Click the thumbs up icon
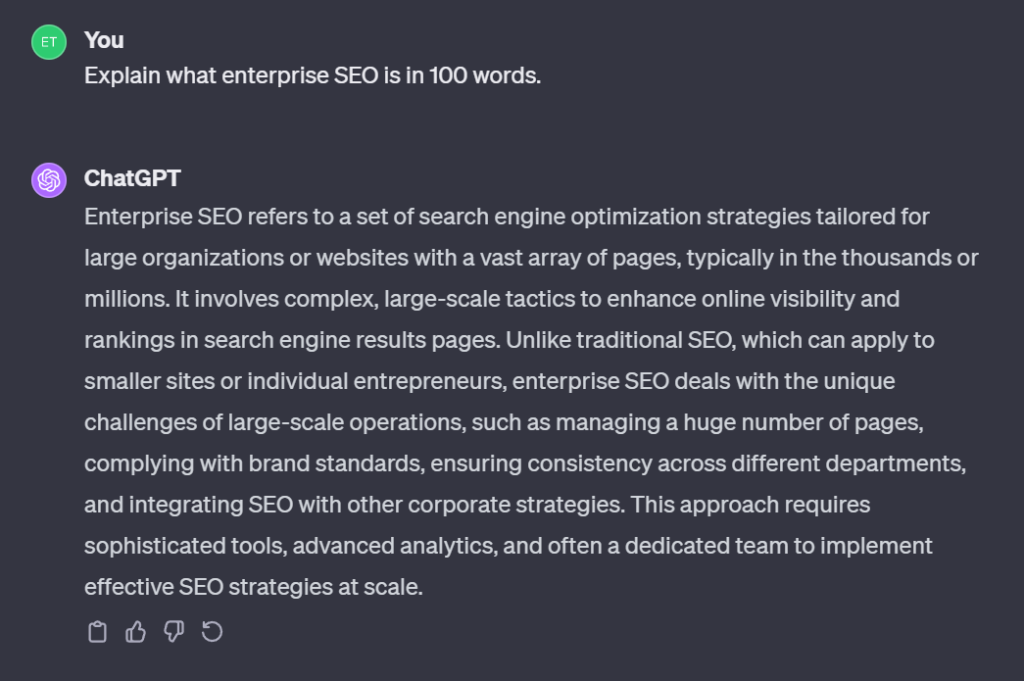 (x=135, y=632)
